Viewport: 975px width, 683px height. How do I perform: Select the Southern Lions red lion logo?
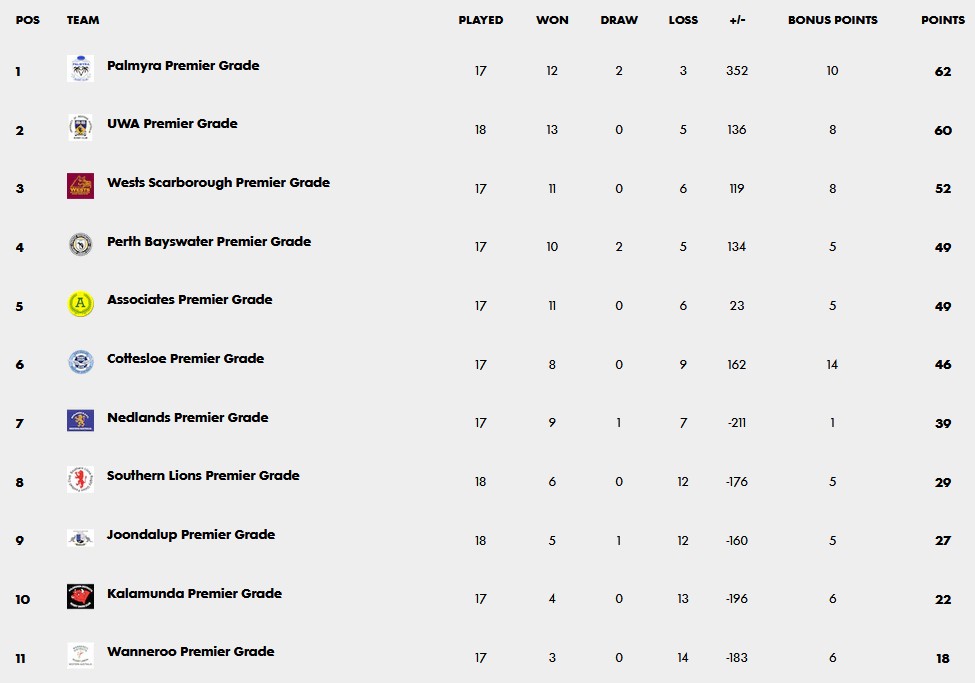tap(80, 480)
